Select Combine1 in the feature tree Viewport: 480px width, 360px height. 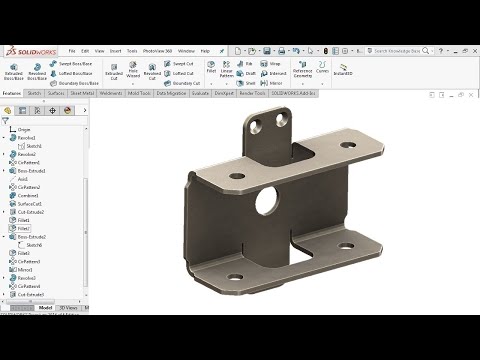[24, 195]
